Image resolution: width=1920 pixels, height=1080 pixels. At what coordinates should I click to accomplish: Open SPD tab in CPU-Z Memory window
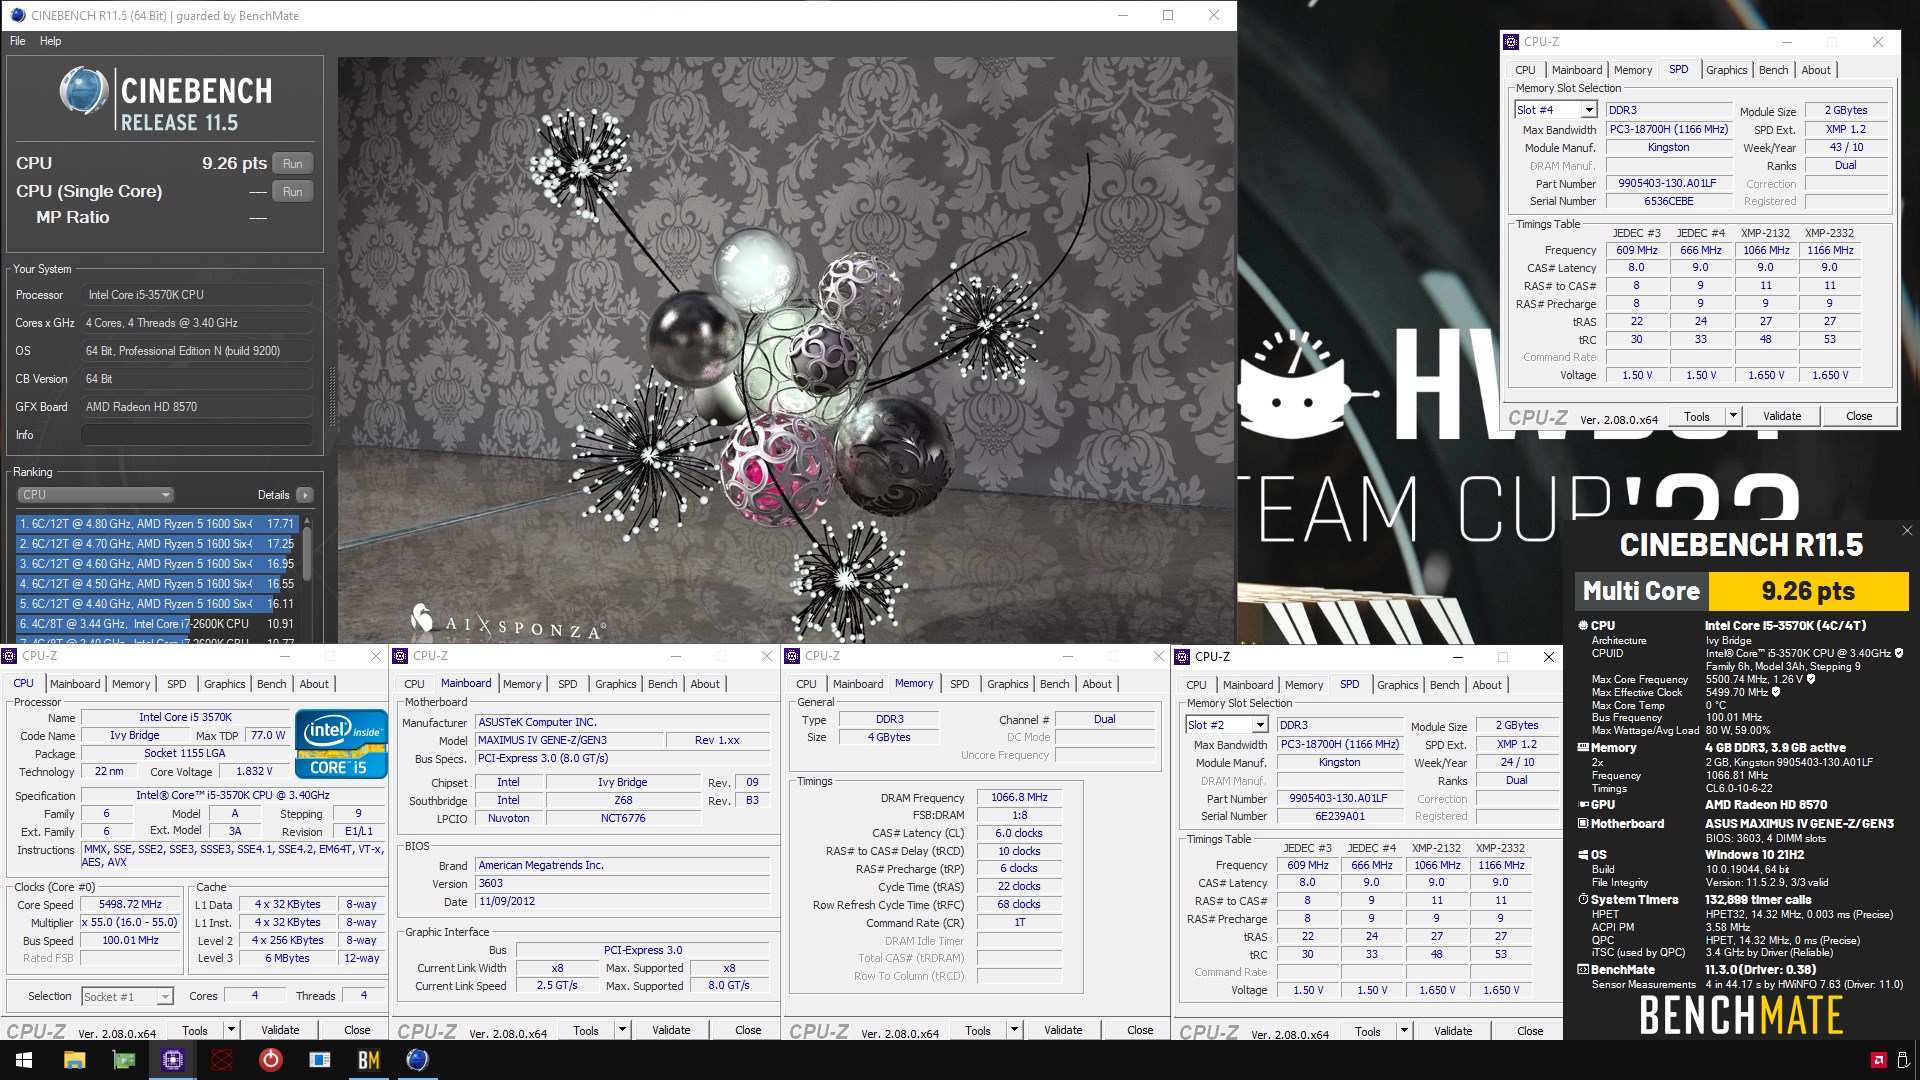coord(960,684)
